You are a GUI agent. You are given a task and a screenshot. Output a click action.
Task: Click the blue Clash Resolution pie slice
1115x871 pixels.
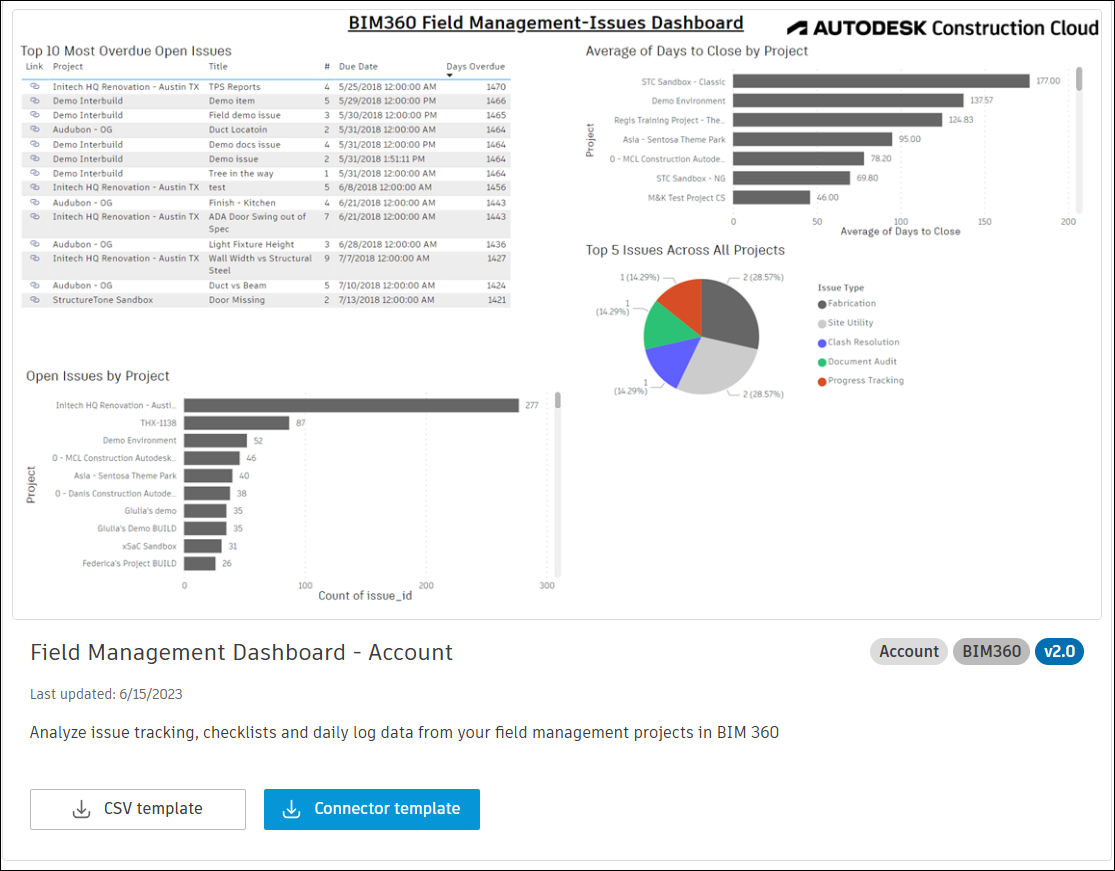(x=671, y=360)
